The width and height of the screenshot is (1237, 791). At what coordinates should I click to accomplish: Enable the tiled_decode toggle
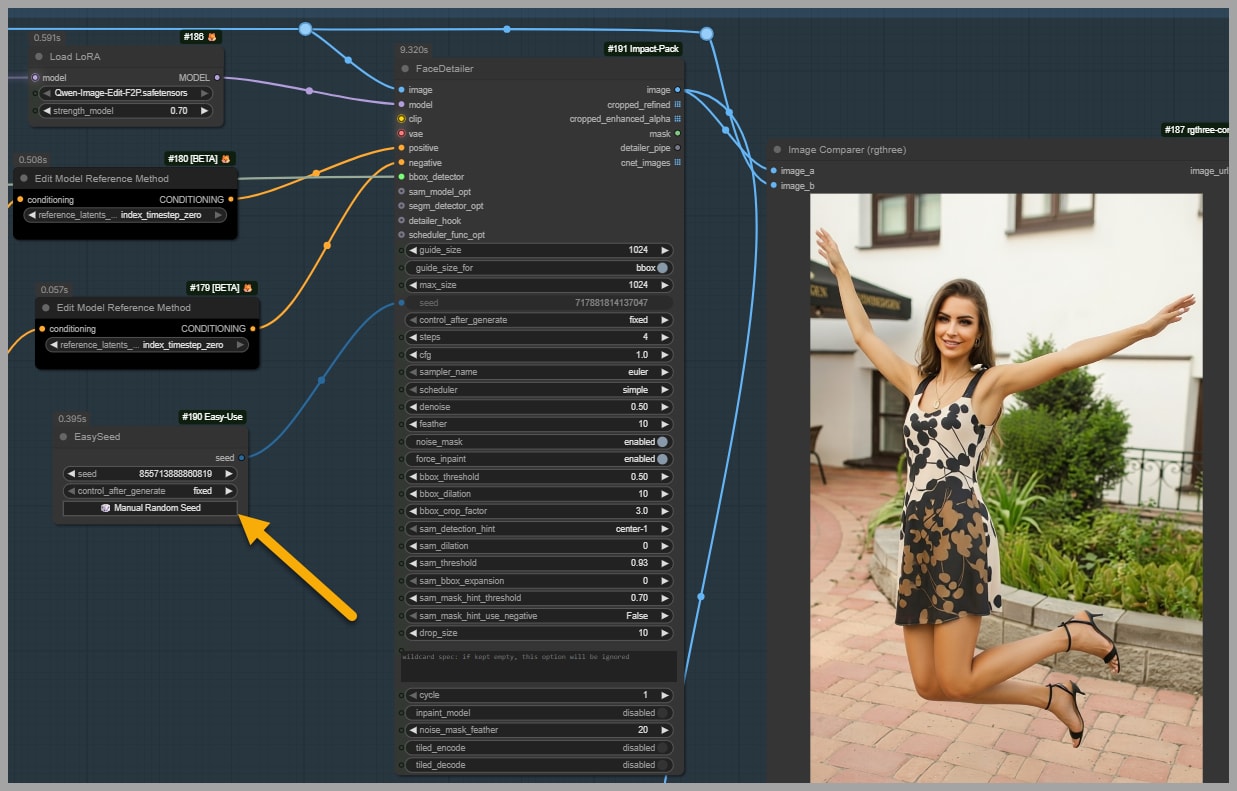pyautogui.click(x=661, y=765)
